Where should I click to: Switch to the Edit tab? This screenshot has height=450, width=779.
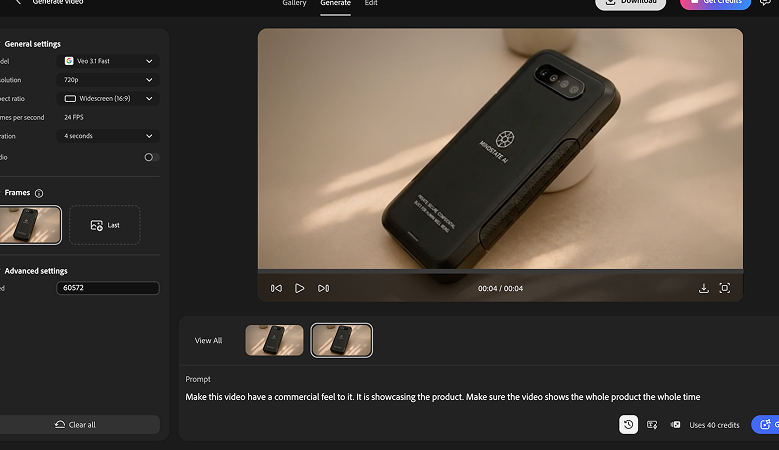[x=371, y=3]
